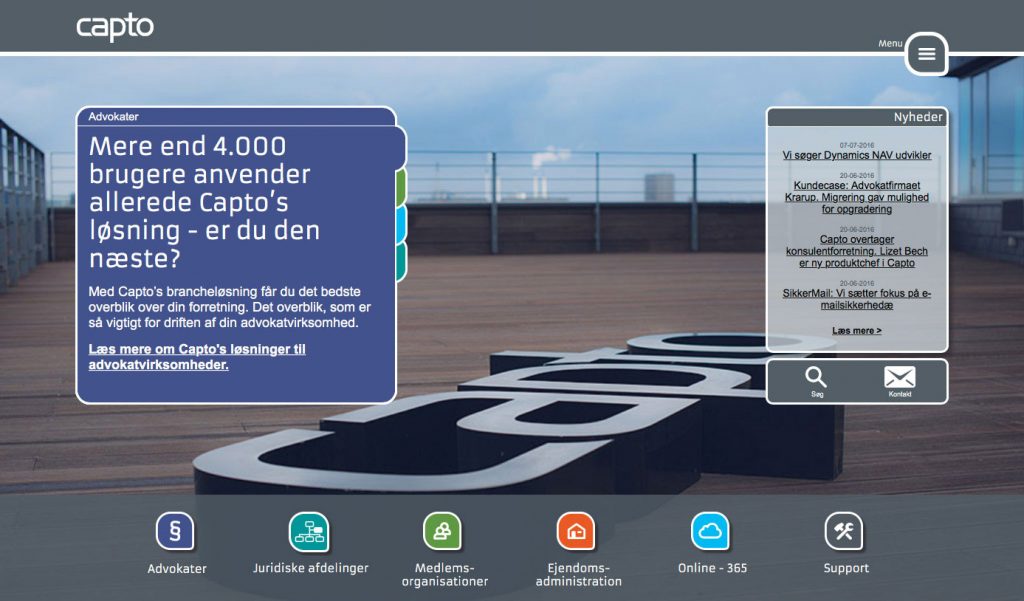Image resolution: width=1024 pixels, height=601 pixels.
Task: Open the hamburger Menu button
Action: pos(926,54)
